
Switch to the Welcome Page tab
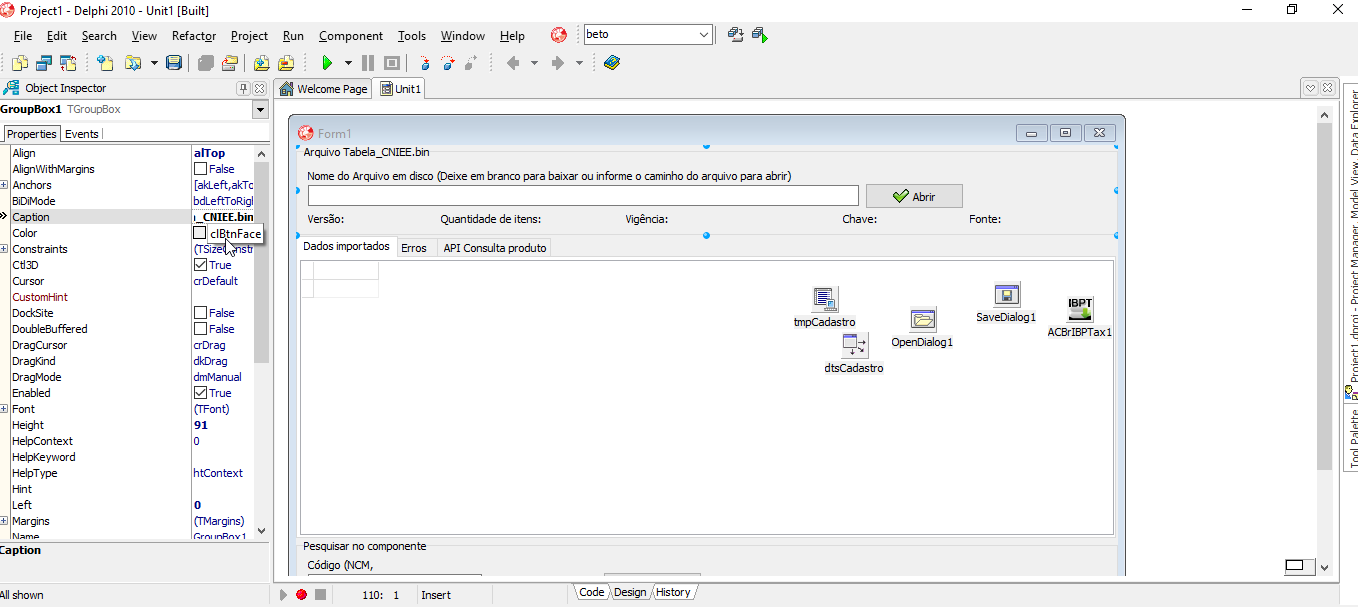(324, 89)
